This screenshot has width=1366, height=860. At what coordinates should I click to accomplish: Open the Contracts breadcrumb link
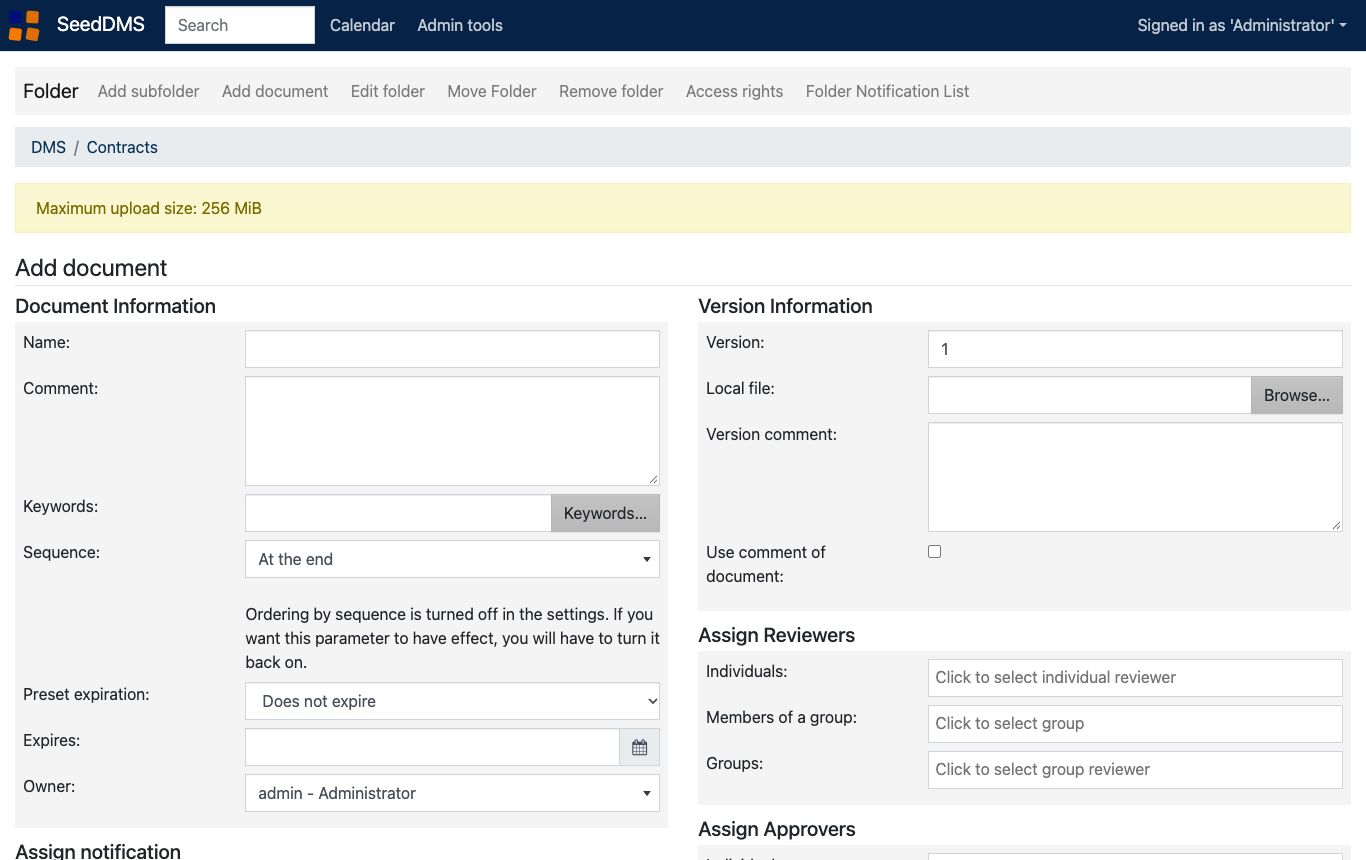pos(122,147)
